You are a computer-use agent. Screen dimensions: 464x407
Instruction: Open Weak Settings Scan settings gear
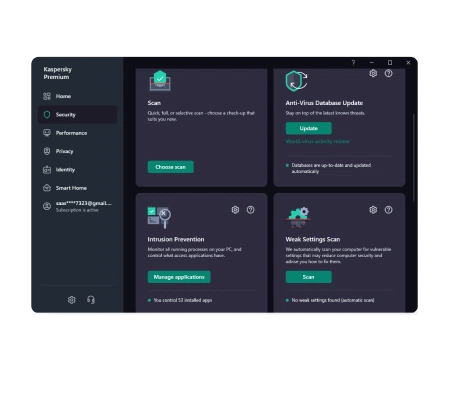click(373, 210)
